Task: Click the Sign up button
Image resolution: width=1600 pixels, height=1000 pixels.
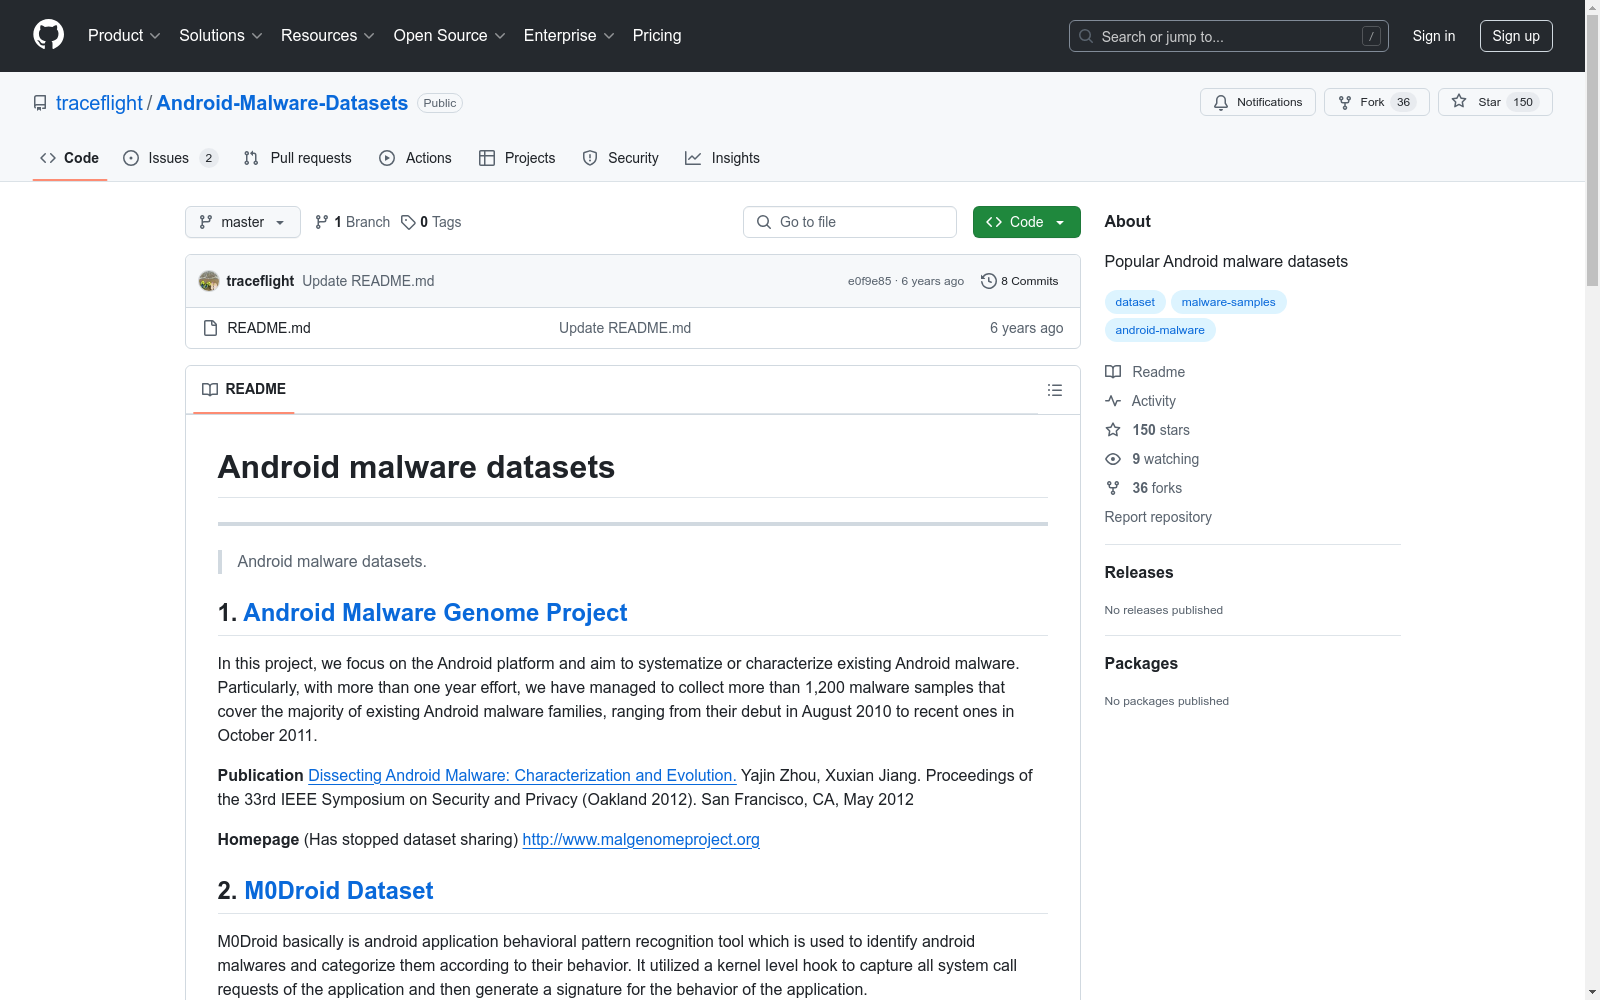Action: click(1516, 36)
